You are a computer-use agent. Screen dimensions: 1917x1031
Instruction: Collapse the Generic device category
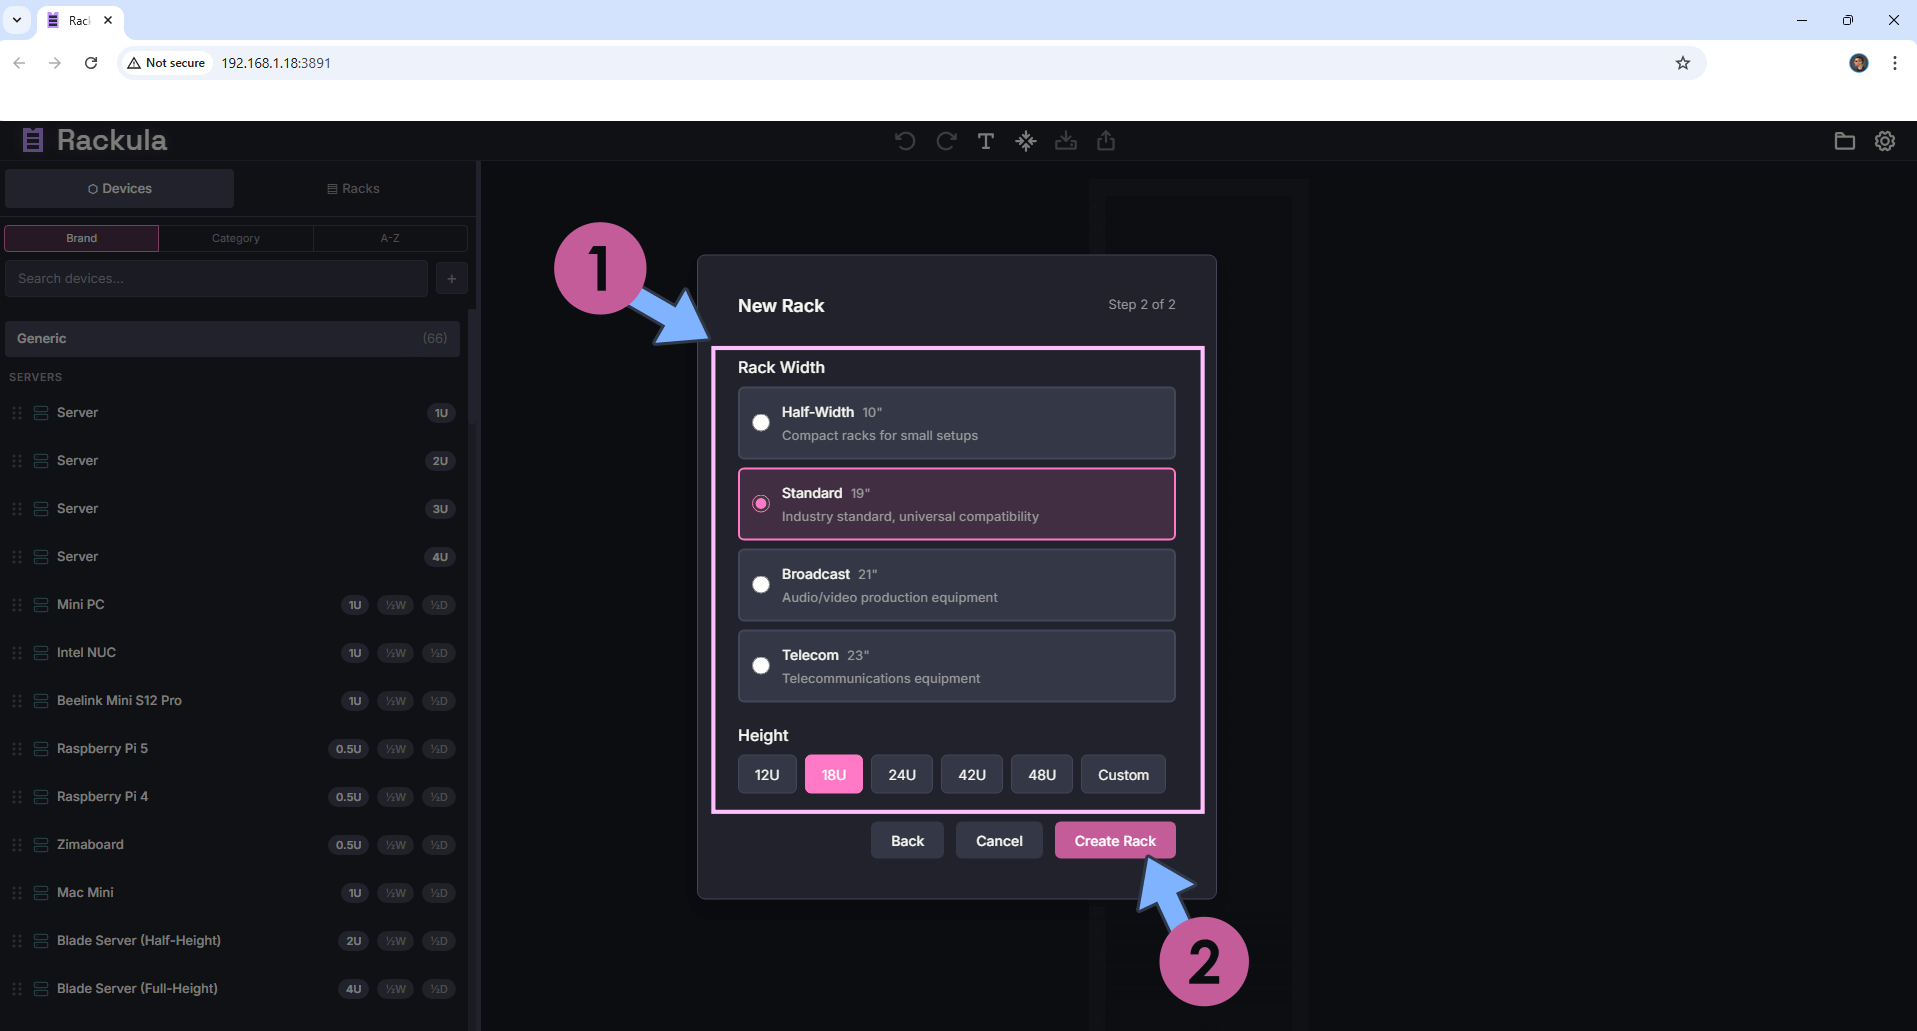[232, 338]
